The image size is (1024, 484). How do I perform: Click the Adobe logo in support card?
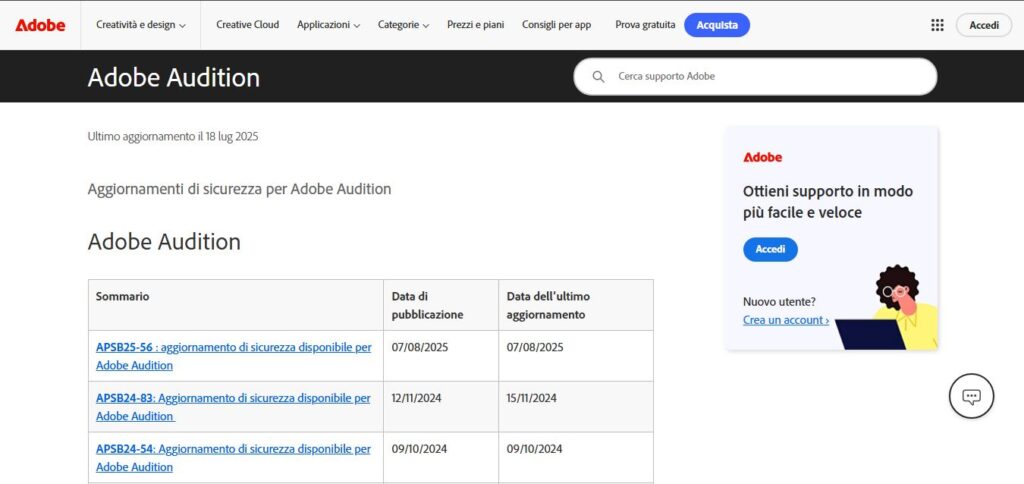point(762,157)
